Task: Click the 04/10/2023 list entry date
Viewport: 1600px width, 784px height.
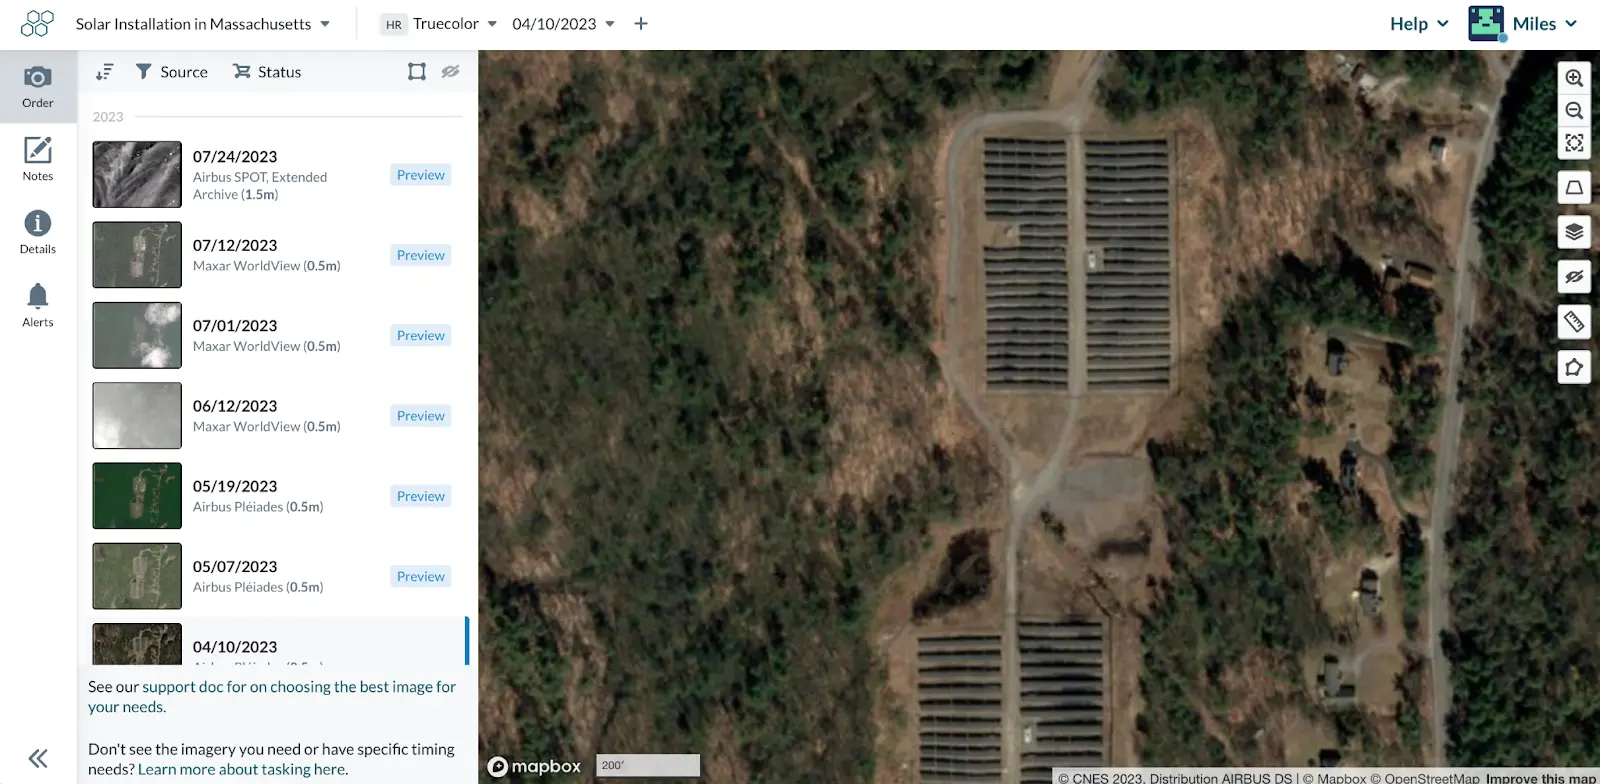Action: pos(235,647)
